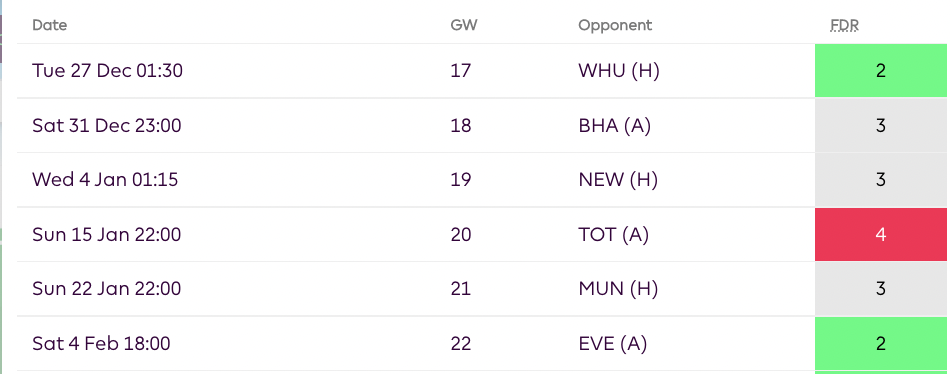The width and height of the screenshot is (950, 374).
Task: Select the Sun 15 Jan 22:00 fixture date
Action: point(107,235)
